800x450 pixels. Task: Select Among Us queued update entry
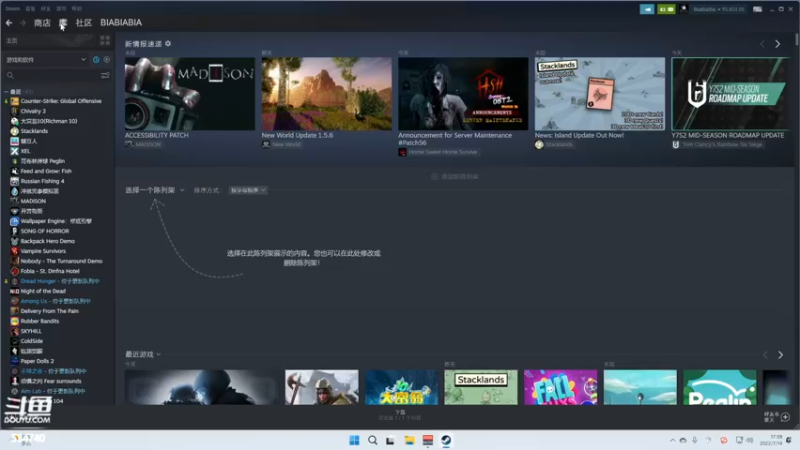56,301
